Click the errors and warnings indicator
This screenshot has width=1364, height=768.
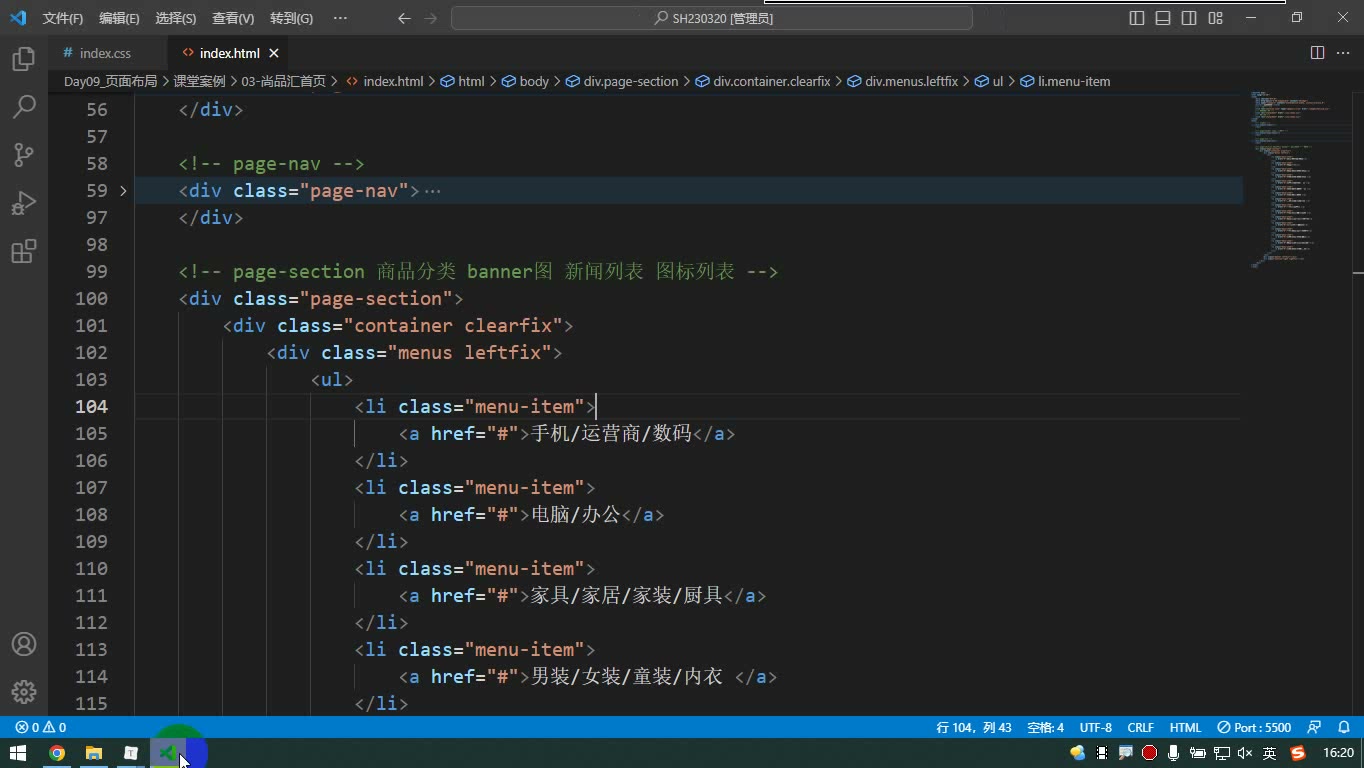41,727
